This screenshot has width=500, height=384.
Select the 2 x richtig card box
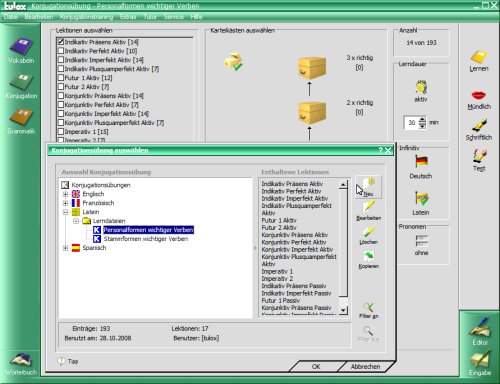coord(312,113)
